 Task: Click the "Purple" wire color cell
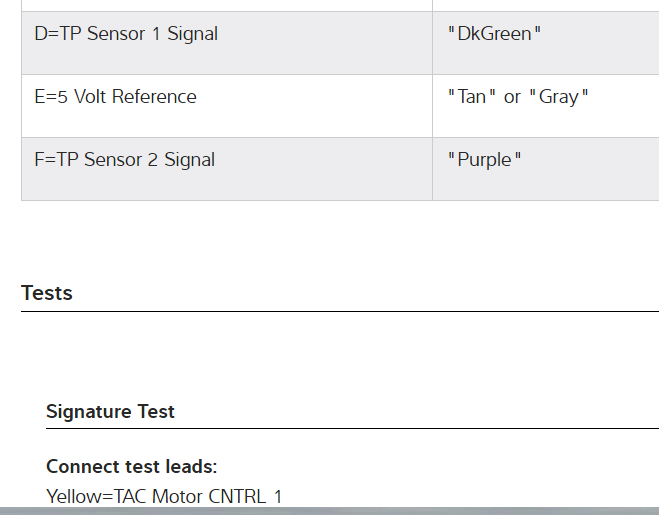(485, 160)
